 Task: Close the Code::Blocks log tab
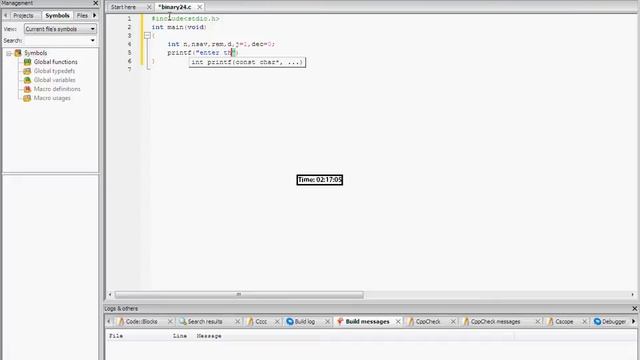coord(170,322)
